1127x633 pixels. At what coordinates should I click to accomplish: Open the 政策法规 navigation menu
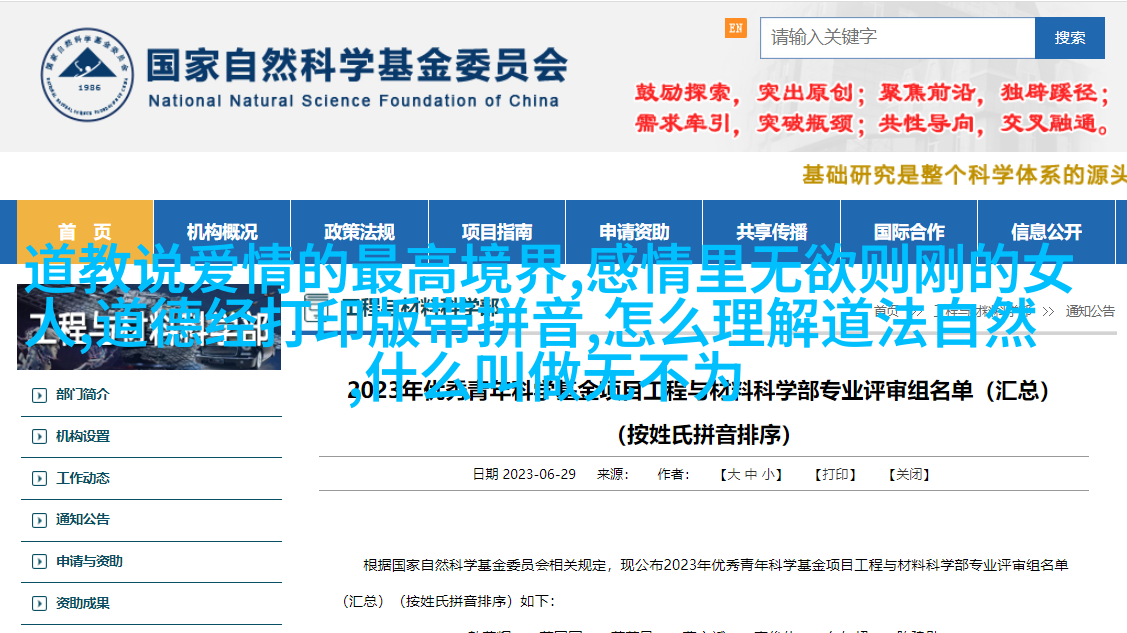(359, 232)
